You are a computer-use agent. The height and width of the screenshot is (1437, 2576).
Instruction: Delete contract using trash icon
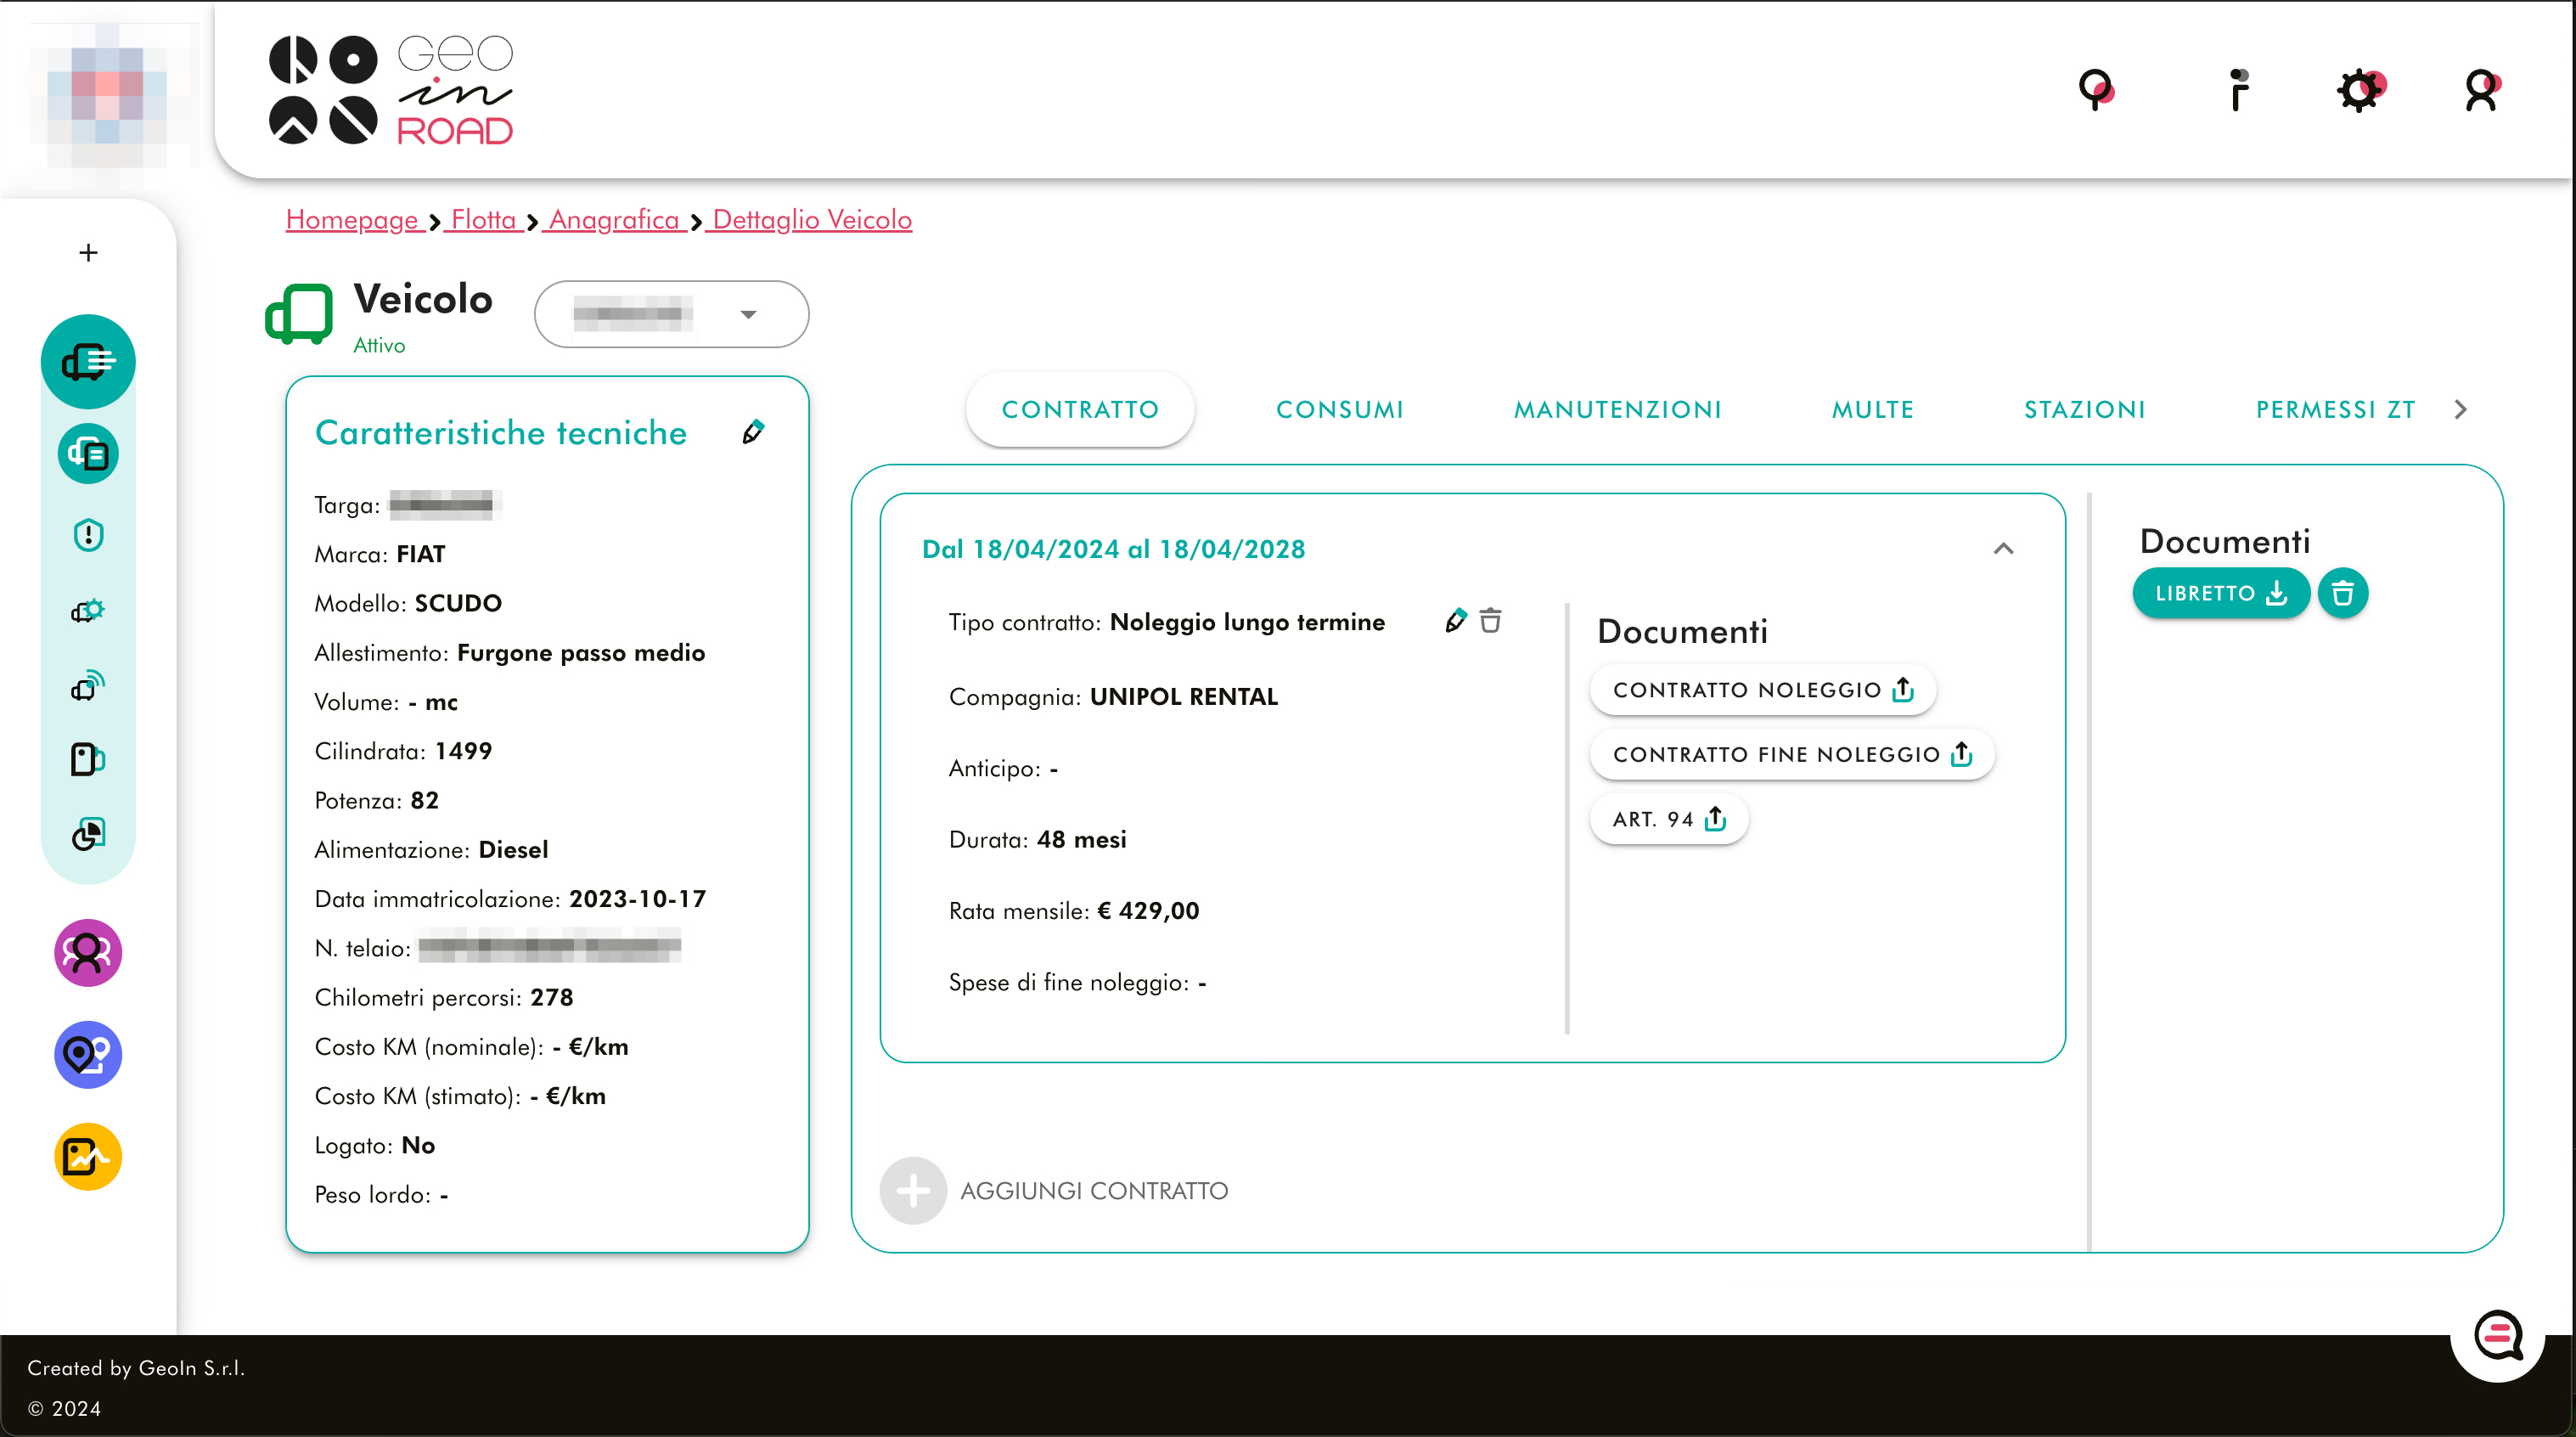[x=1490, y=621]
